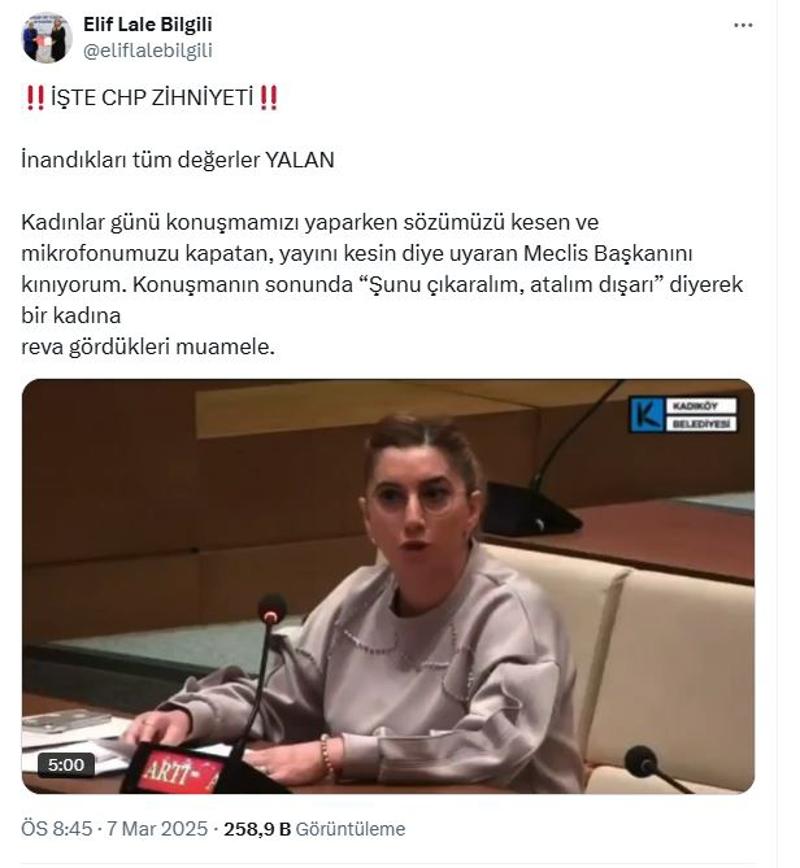Open the three-dot more options menu
The width and height of the screenshot is (800, 868).
742,25
